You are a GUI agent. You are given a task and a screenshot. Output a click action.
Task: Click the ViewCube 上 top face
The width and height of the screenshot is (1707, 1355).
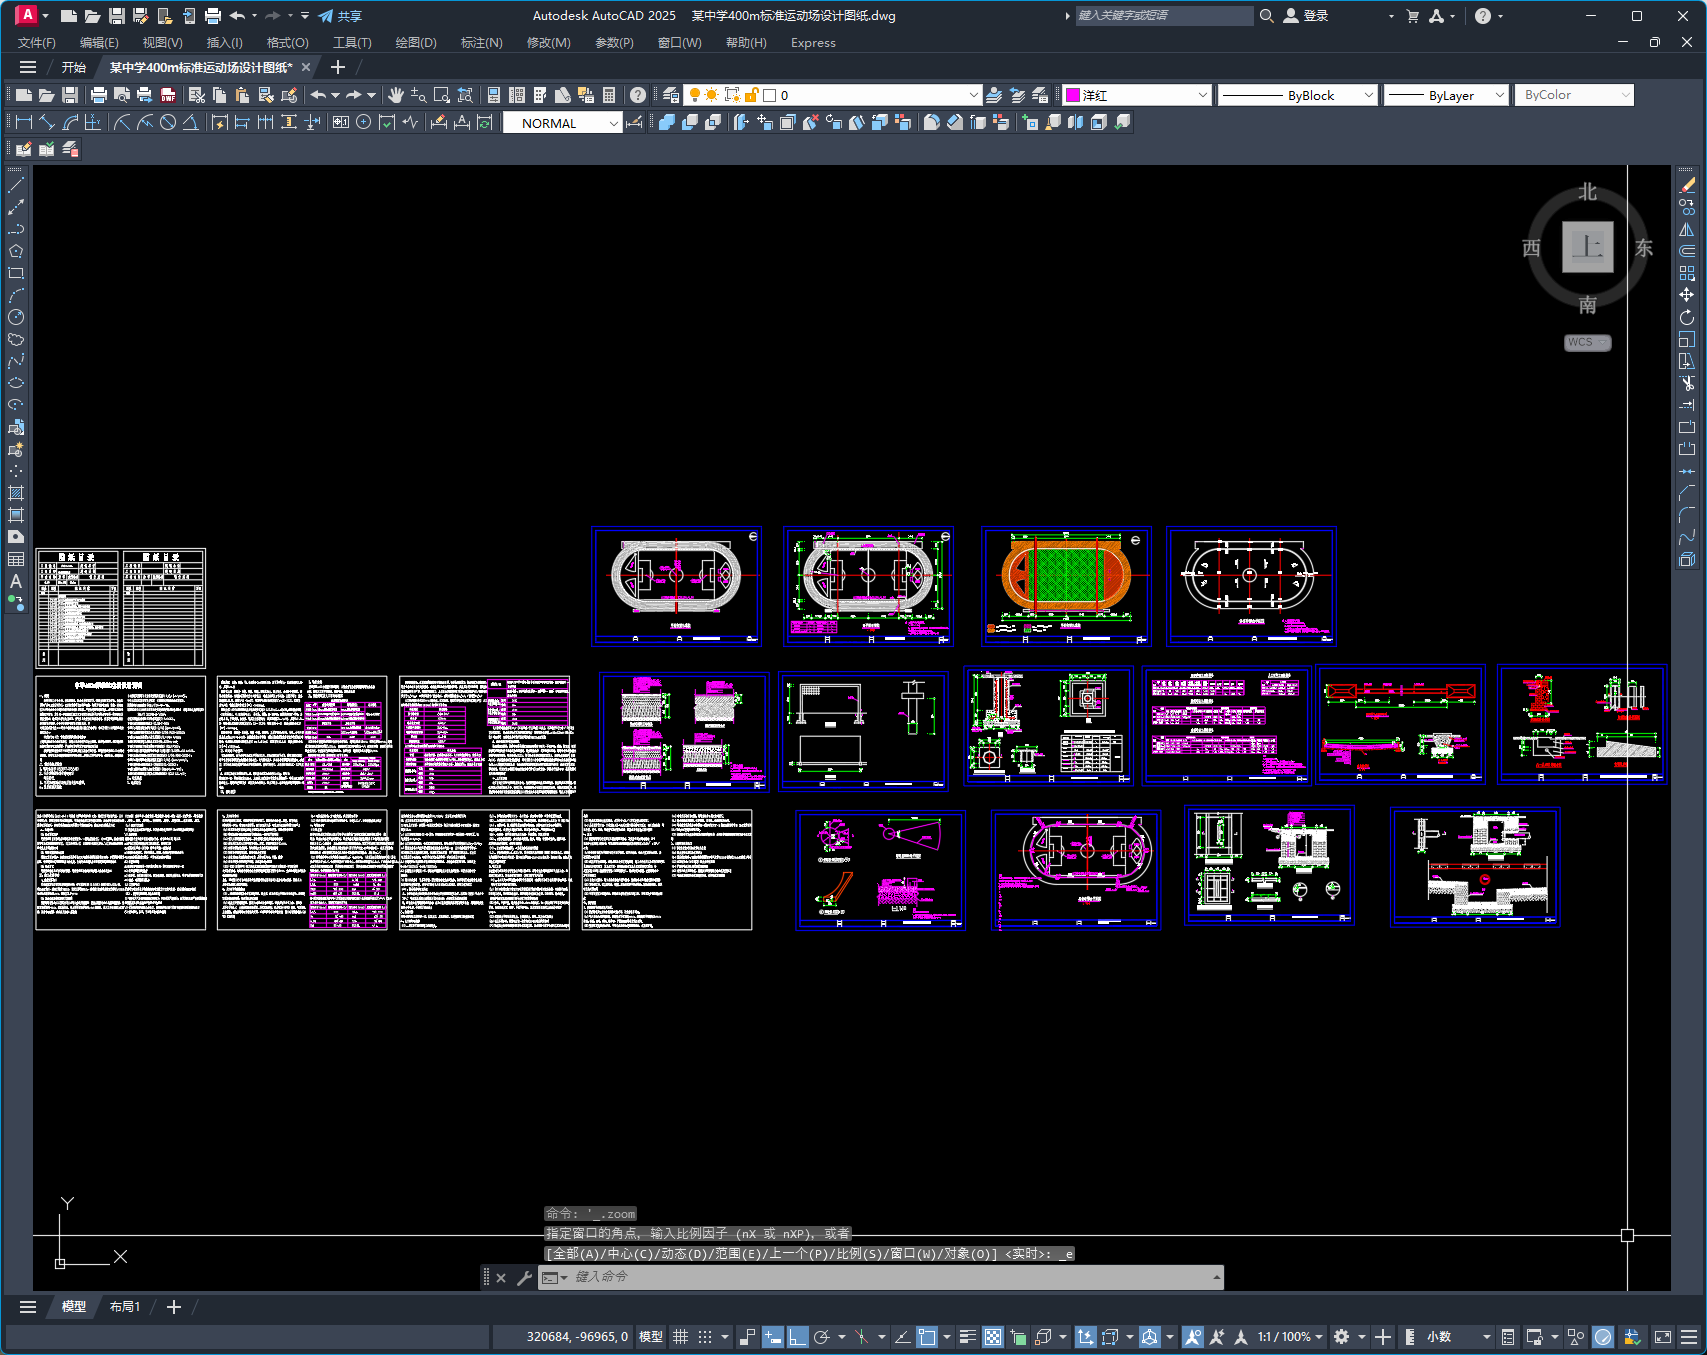(1587, 247)
